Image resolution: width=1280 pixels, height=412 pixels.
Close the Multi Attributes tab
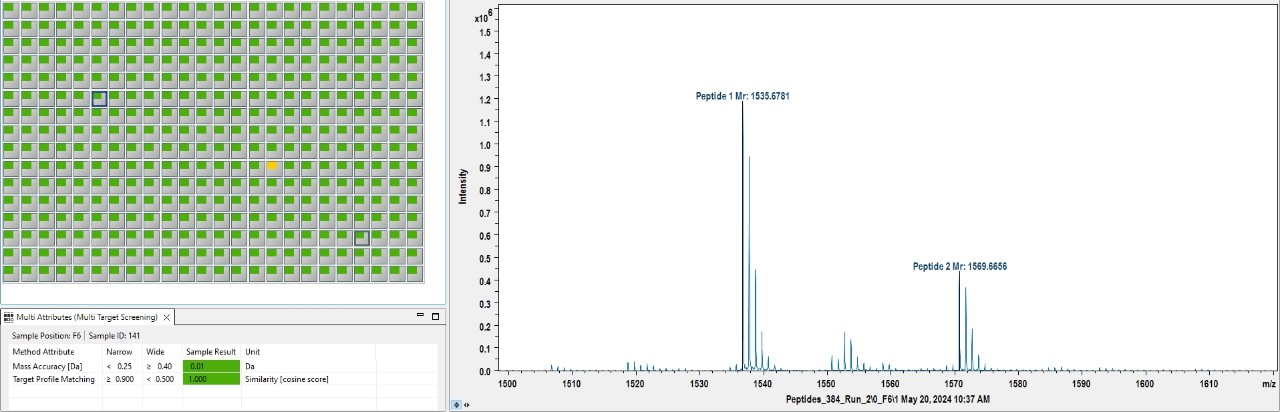point(168,317)
